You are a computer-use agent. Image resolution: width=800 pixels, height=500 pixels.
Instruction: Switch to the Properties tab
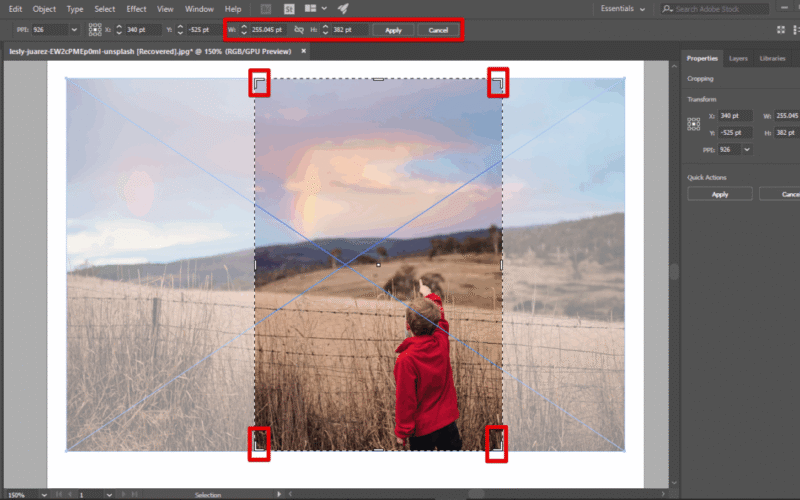702,58
